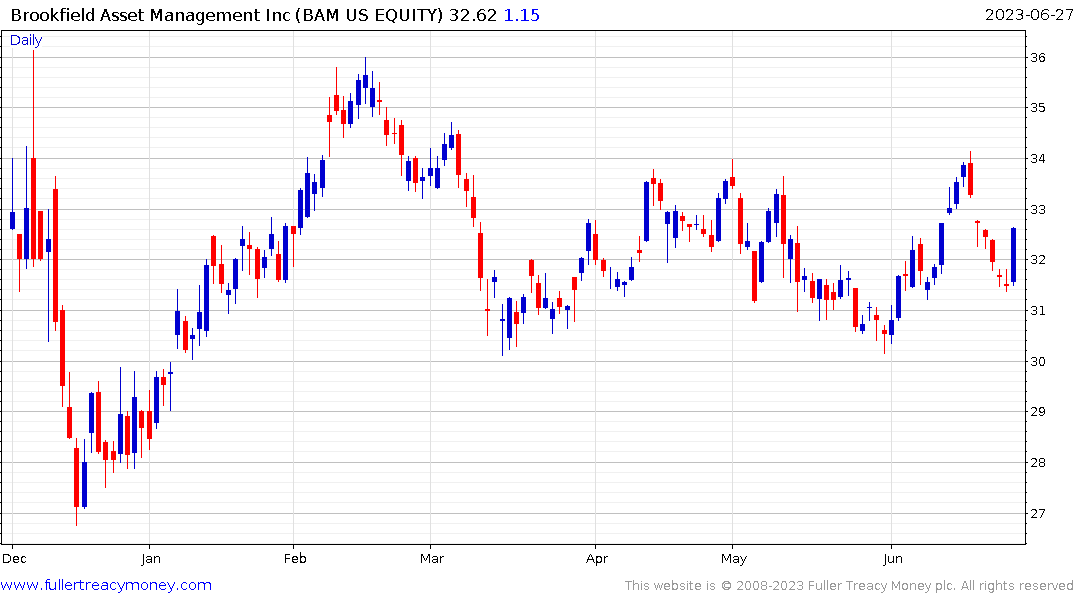Click the latest blue candle at chart's right edge
1075x600 pixels.
pos(1013,256)
